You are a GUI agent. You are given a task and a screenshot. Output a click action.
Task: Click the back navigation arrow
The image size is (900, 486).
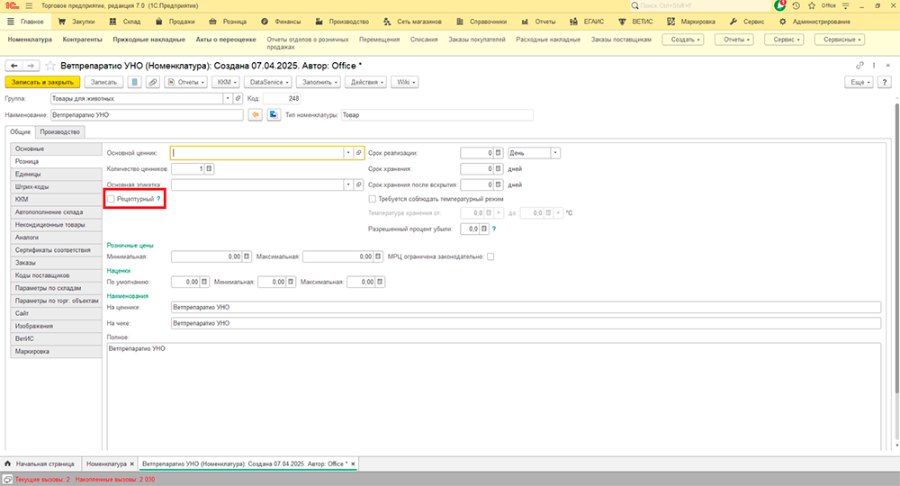click(14, 66)
